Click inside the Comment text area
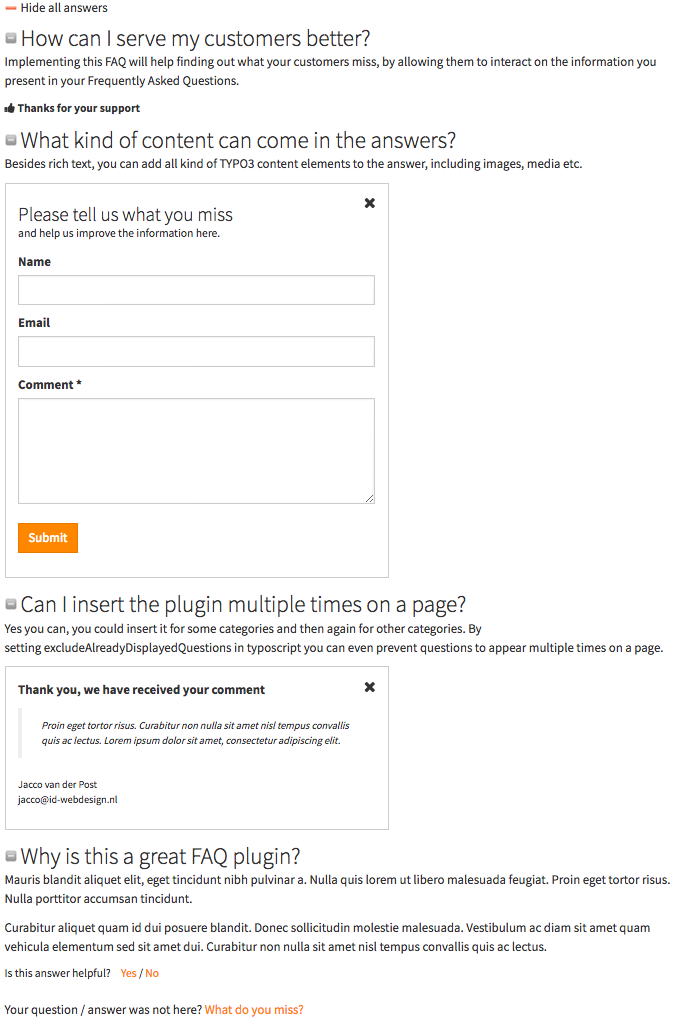This screenshot has width=677, height=1033. (x=196, y=450)
